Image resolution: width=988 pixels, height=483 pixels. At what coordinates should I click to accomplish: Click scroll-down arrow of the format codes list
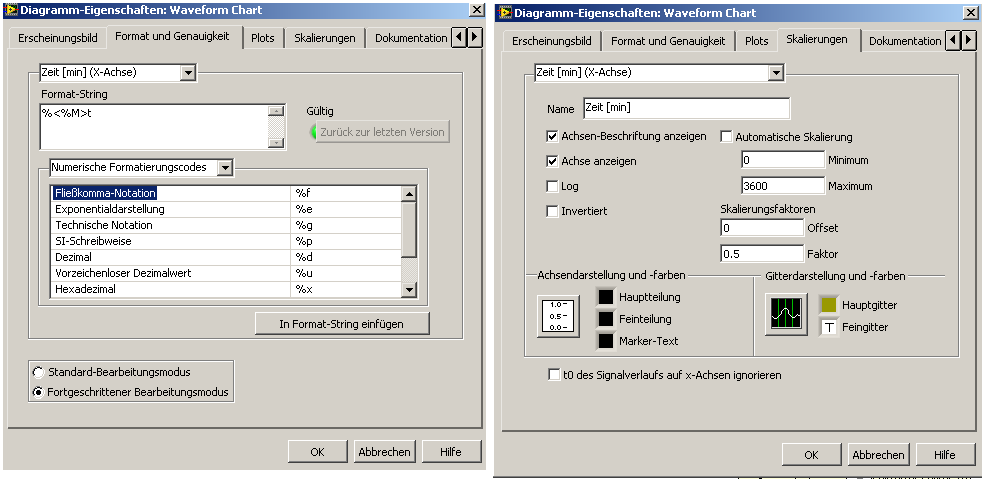pyautogui.click(x=408, y=289)
